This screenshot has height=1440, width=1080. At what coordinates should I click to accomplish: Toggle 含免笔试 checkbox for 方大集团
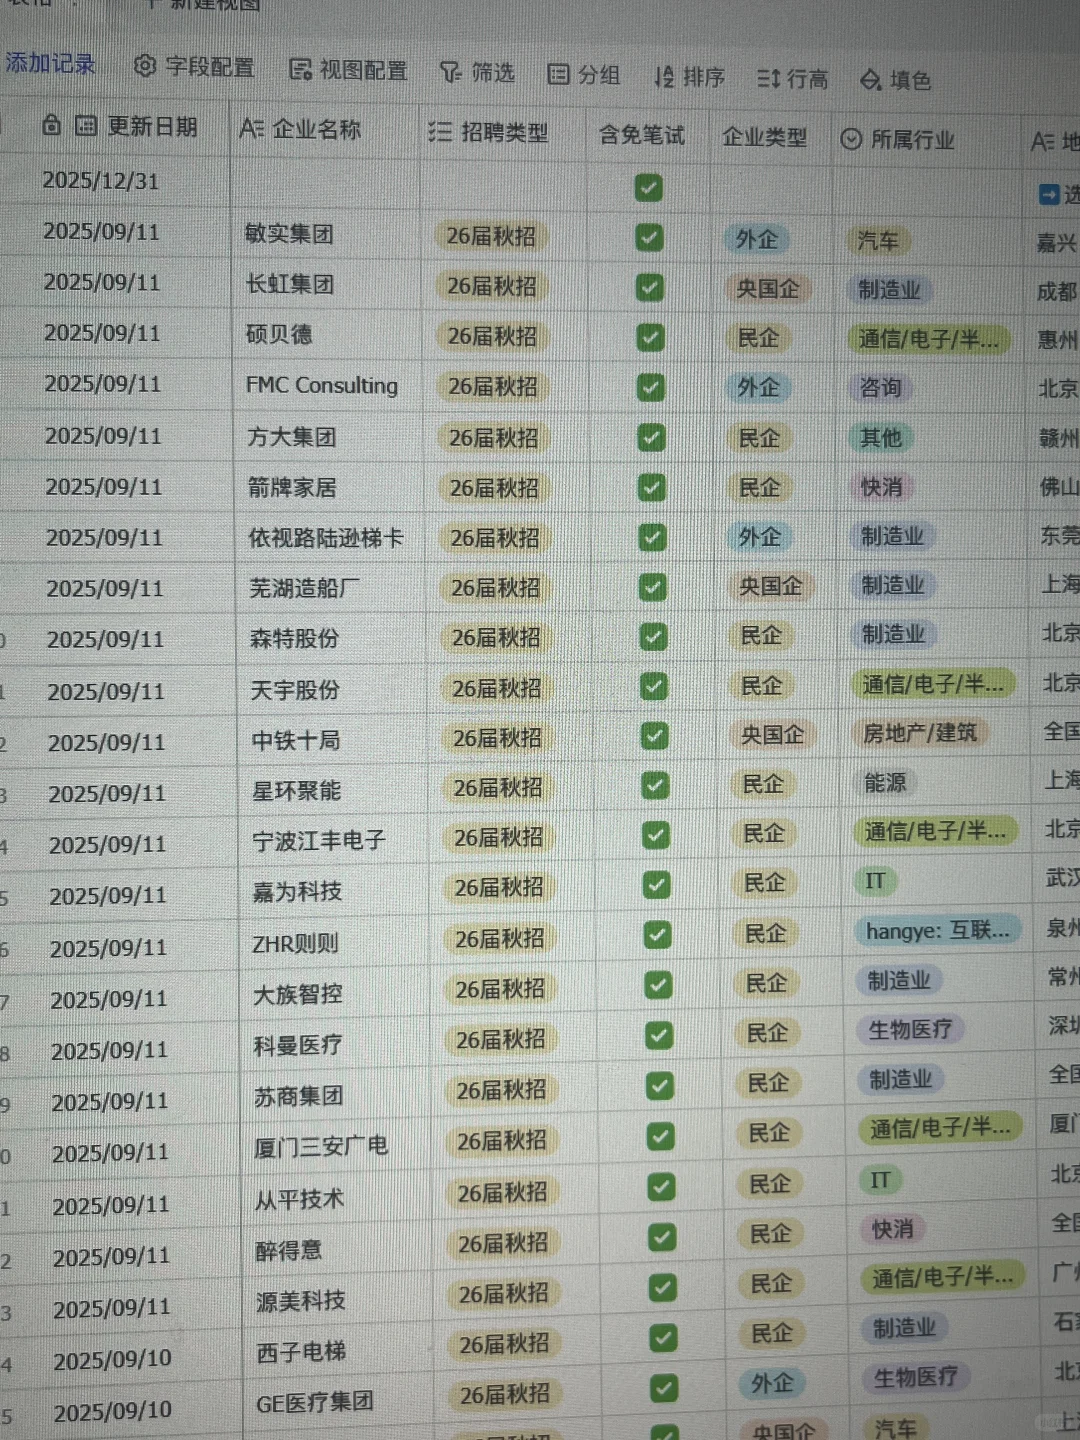(x=652, y=437)
